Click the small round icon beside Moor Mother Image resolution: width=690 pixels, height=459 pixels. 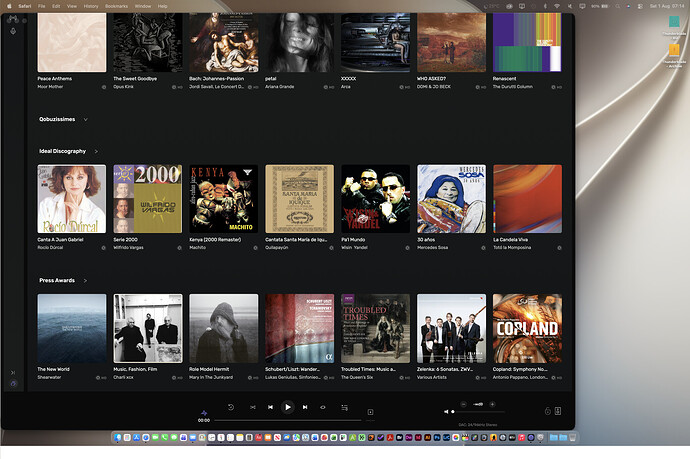click(104, 87)
